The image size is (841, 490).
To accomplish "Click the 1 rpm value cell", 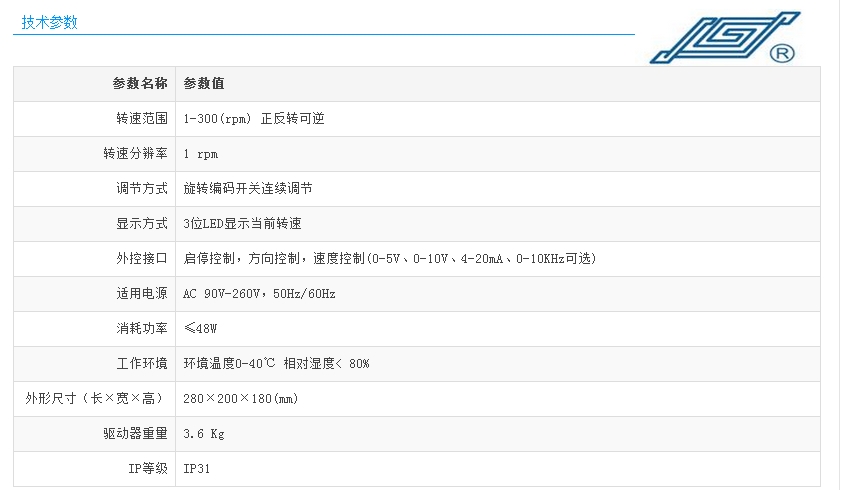I will coord(200,154).
